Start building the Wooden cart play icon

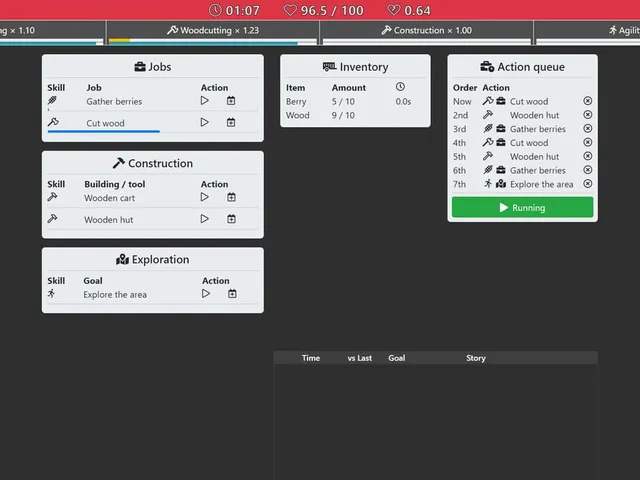[204, 198]
